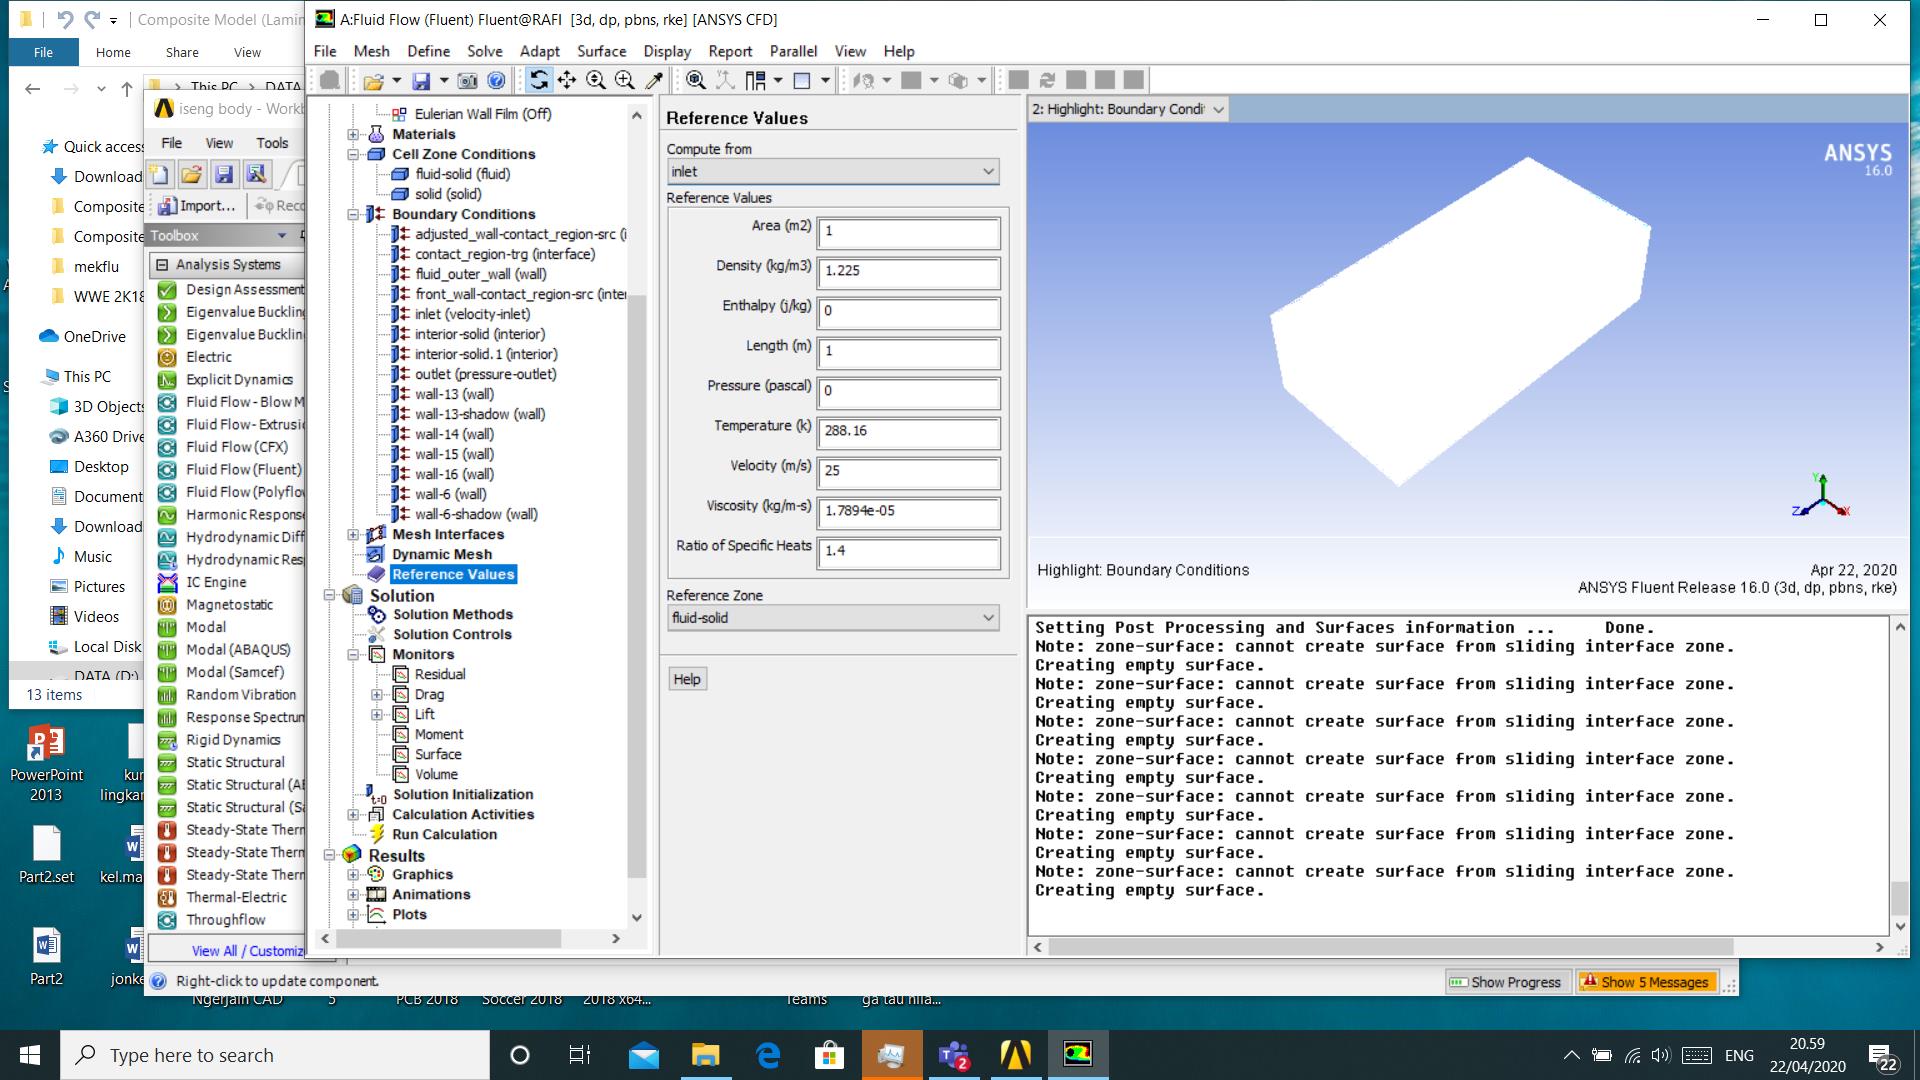Click the ANSYS Fluent icon in the taskbar
Viewport: 1920px width, 1080px height.
tap(1077, 1054)
